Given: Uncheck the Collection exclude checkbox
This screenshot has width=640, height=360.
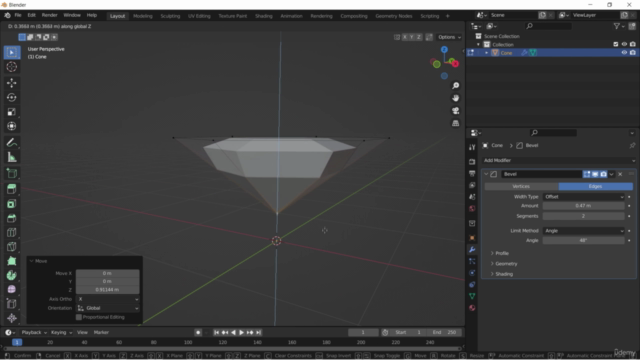Looking at the screenshot, I should coord(616,44).
